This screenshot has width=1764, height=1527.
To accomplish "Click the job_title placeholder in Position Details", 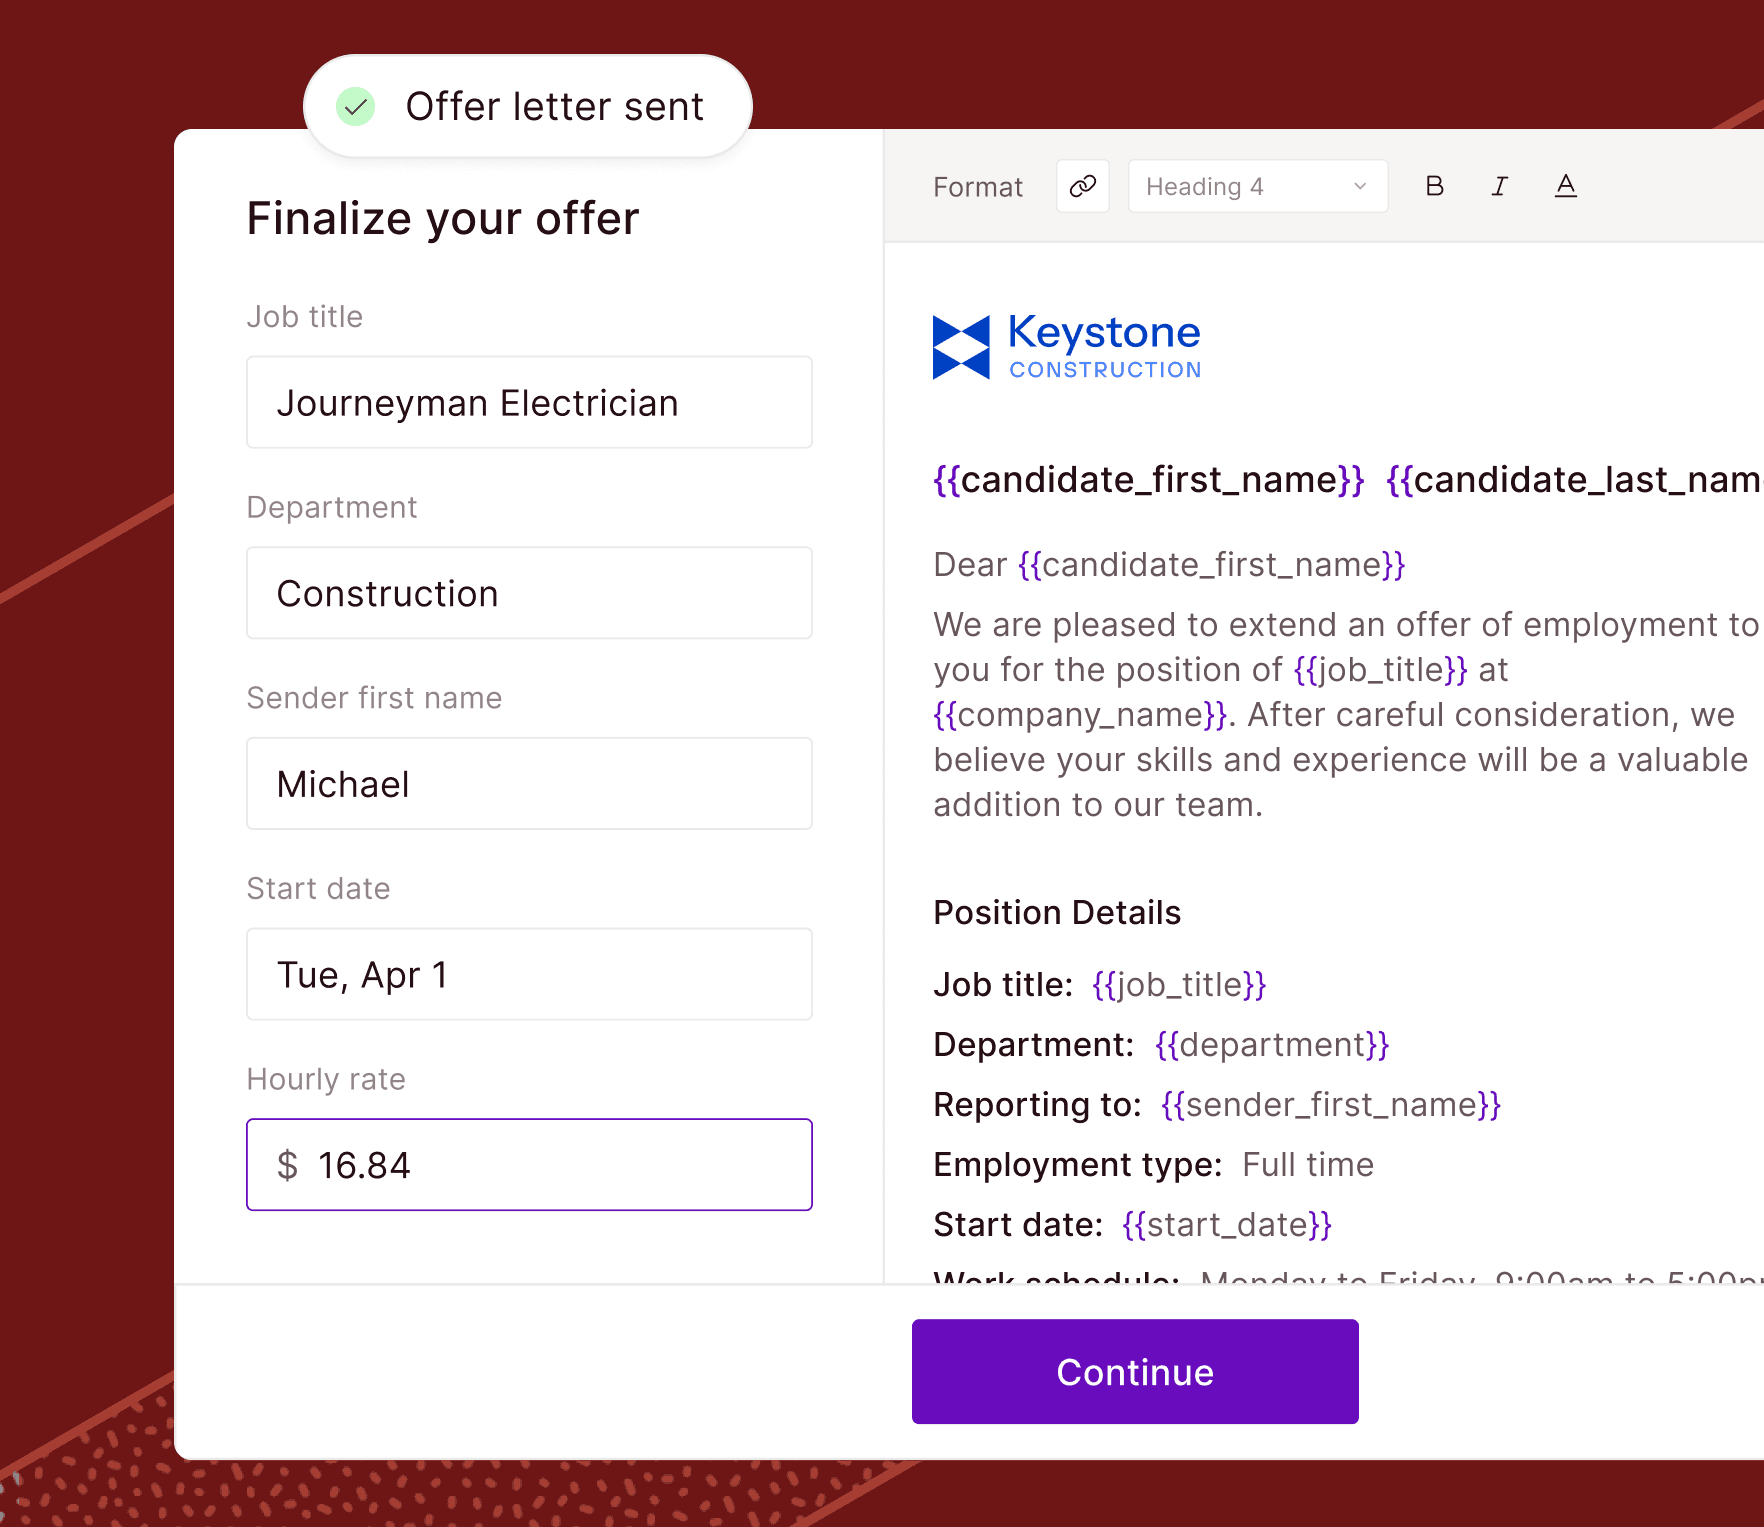I will [1178, 984].
